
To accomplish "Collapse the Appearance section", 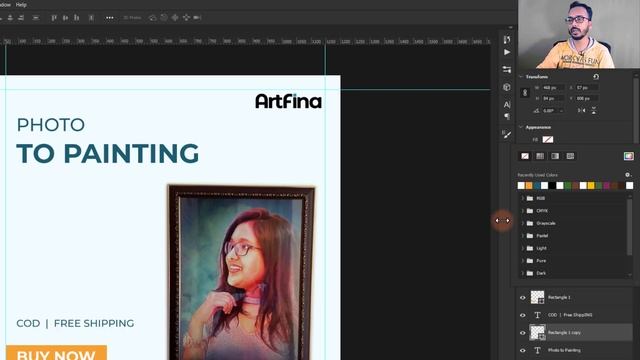I will point(520,127).
